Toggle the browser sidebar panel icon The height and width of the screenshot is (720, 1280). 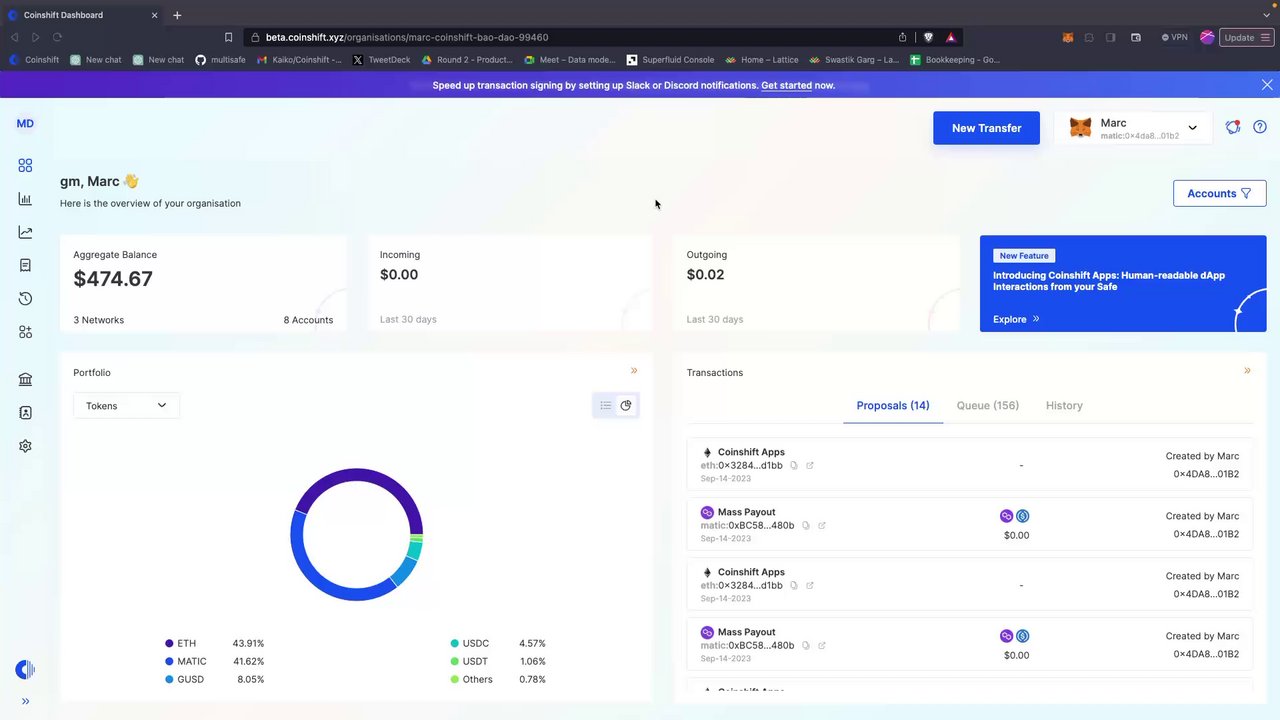pos(1111,37)
